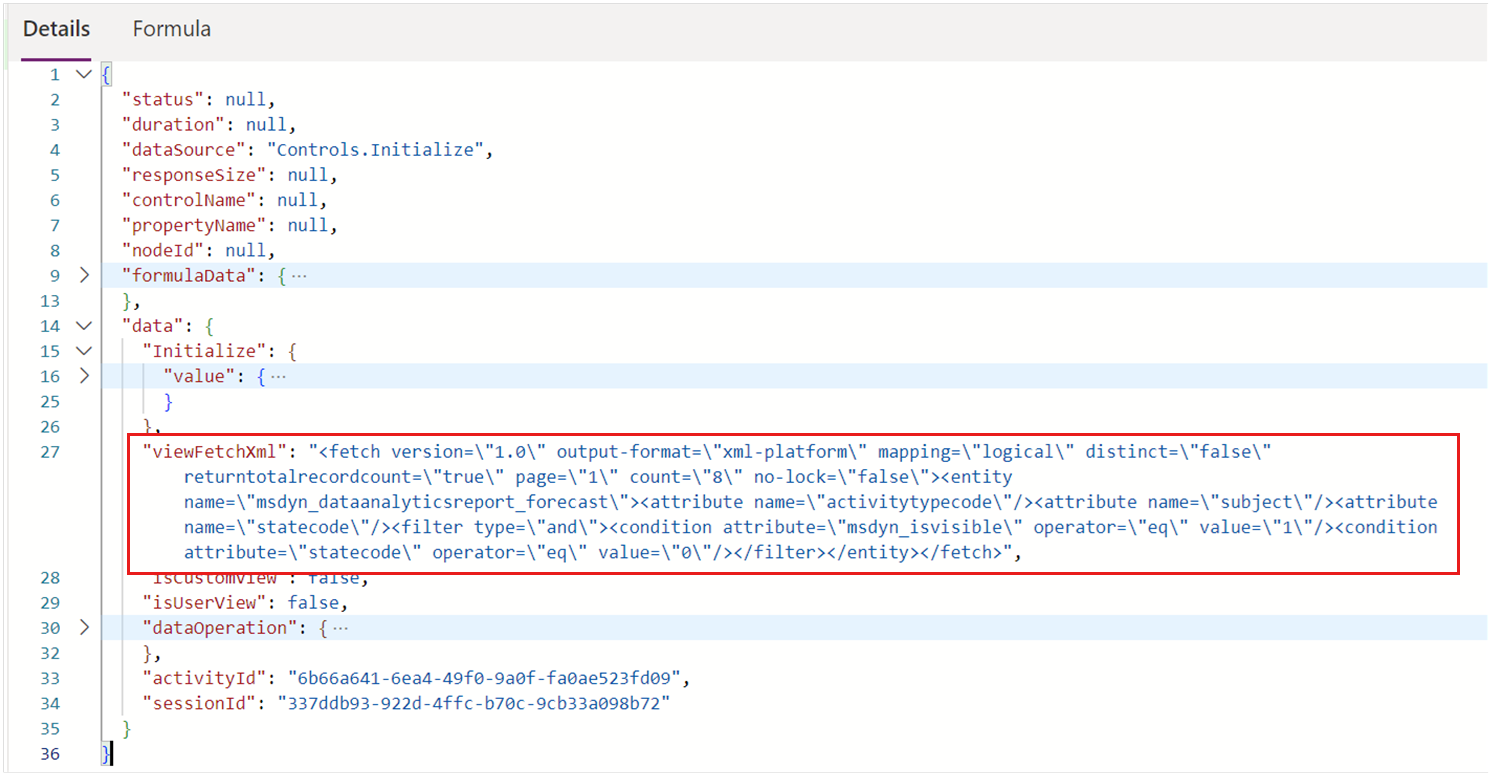Switch to the Details tab
Image resolution: width=1492 pixels, height=777 pixels.
click(56, 29)
